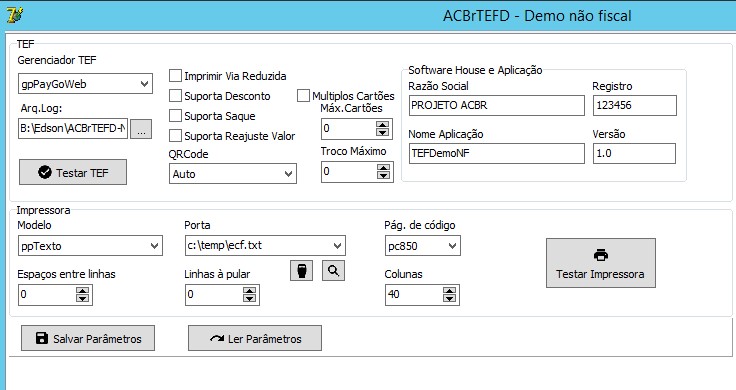
Task: Click the application icon in the title bar
Action: pos(15,15)
